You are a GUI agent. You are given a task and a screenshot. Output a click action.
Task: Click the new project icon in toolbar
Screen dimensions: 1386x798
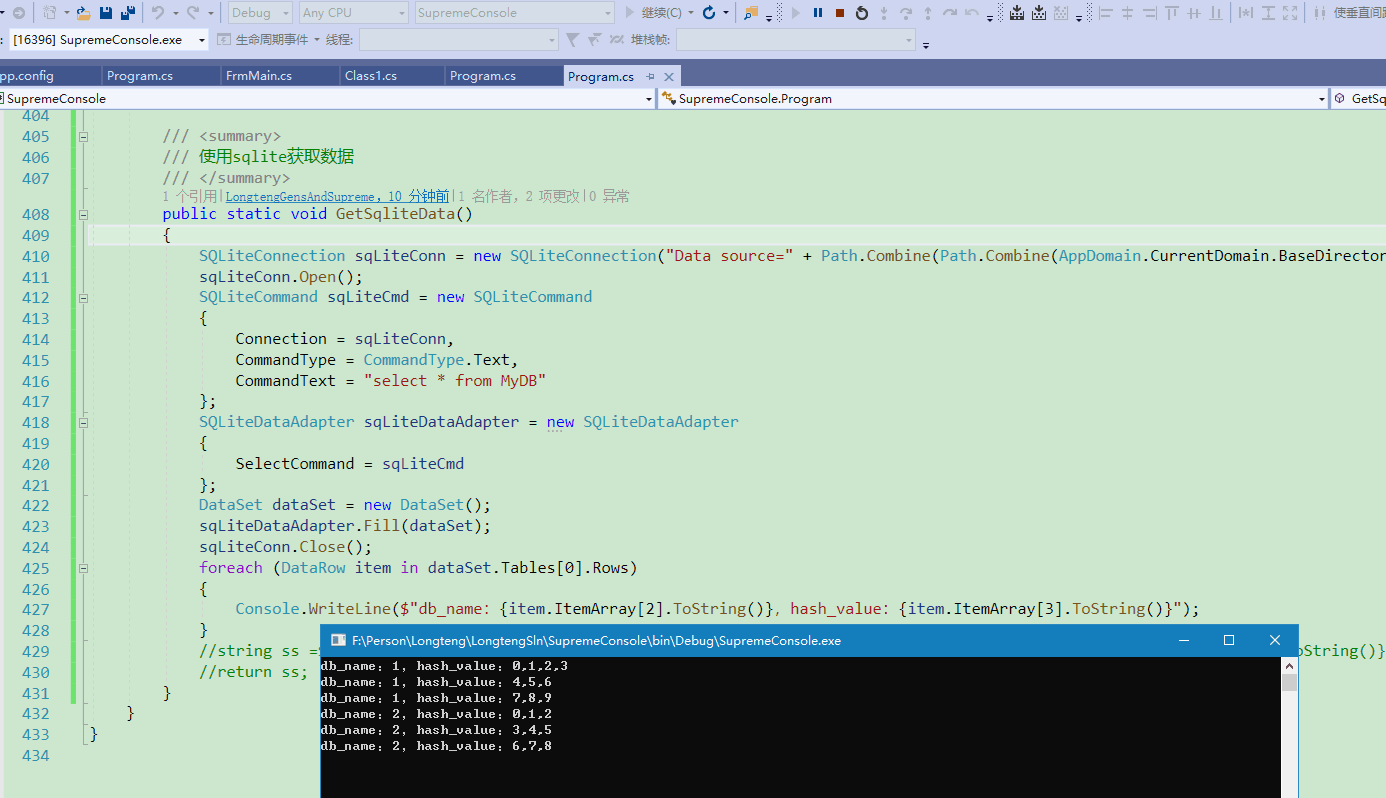[49, 13]
